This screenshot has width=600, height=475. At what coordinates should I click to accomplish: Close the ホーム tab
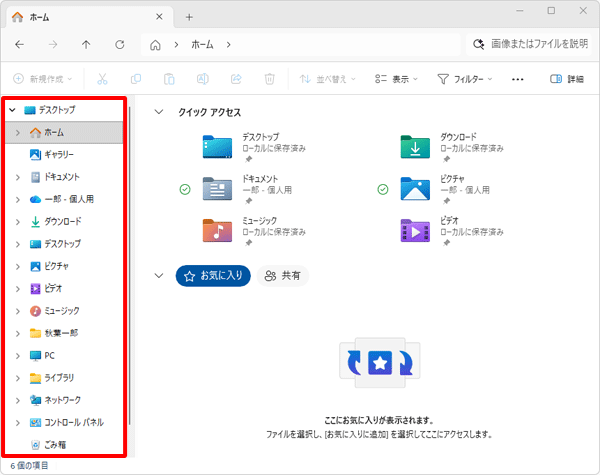159,17
